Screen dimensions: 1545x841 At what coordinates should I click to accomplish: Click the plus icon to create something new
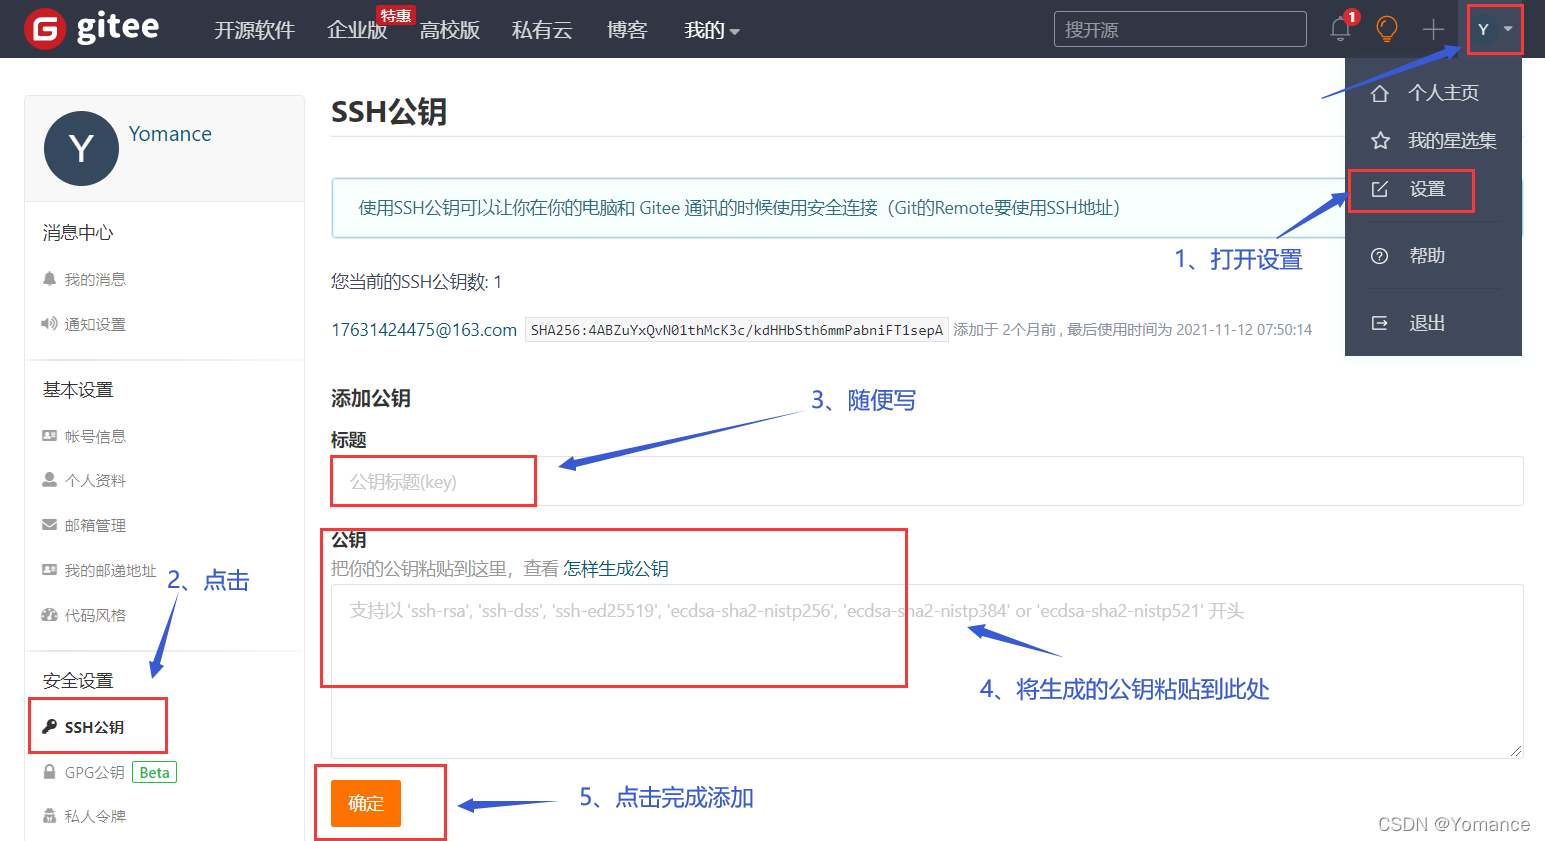[1432, 28]
